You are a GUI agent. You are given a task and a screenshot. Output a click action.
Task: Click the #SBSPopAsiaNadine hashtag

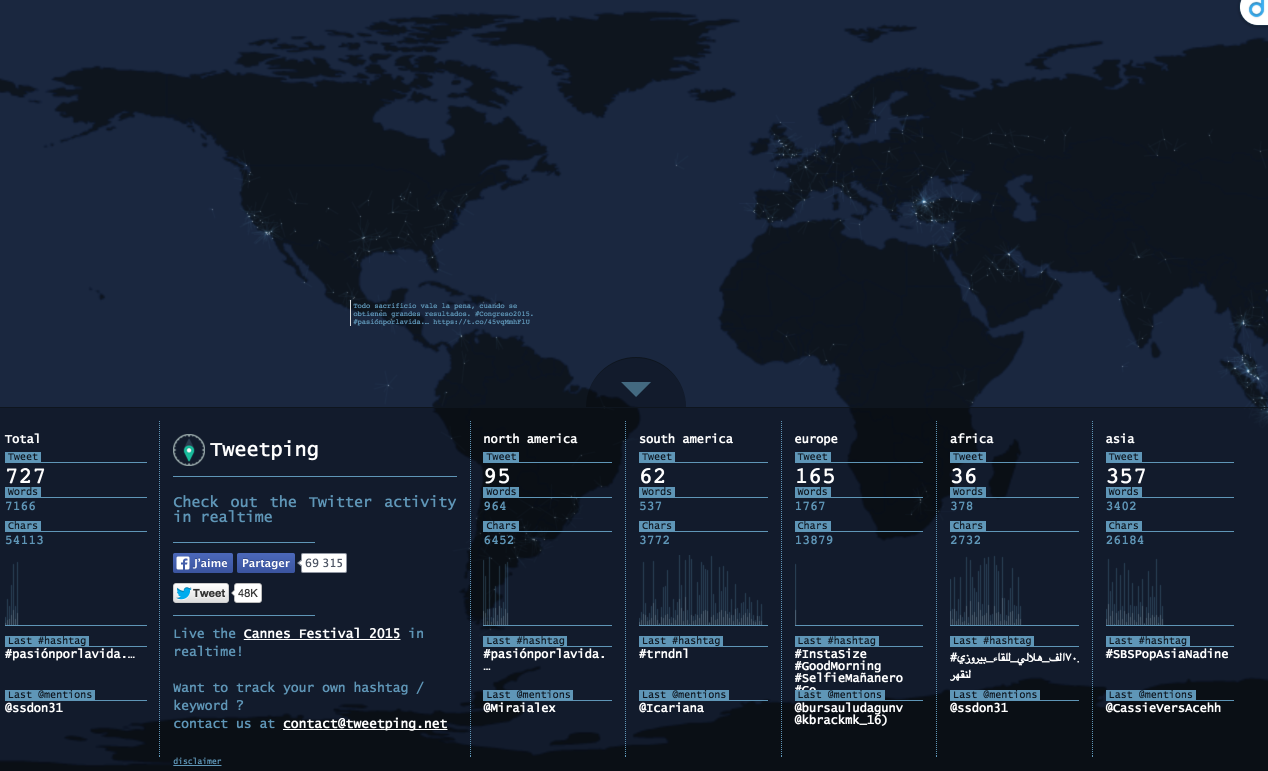(1167, 654)
